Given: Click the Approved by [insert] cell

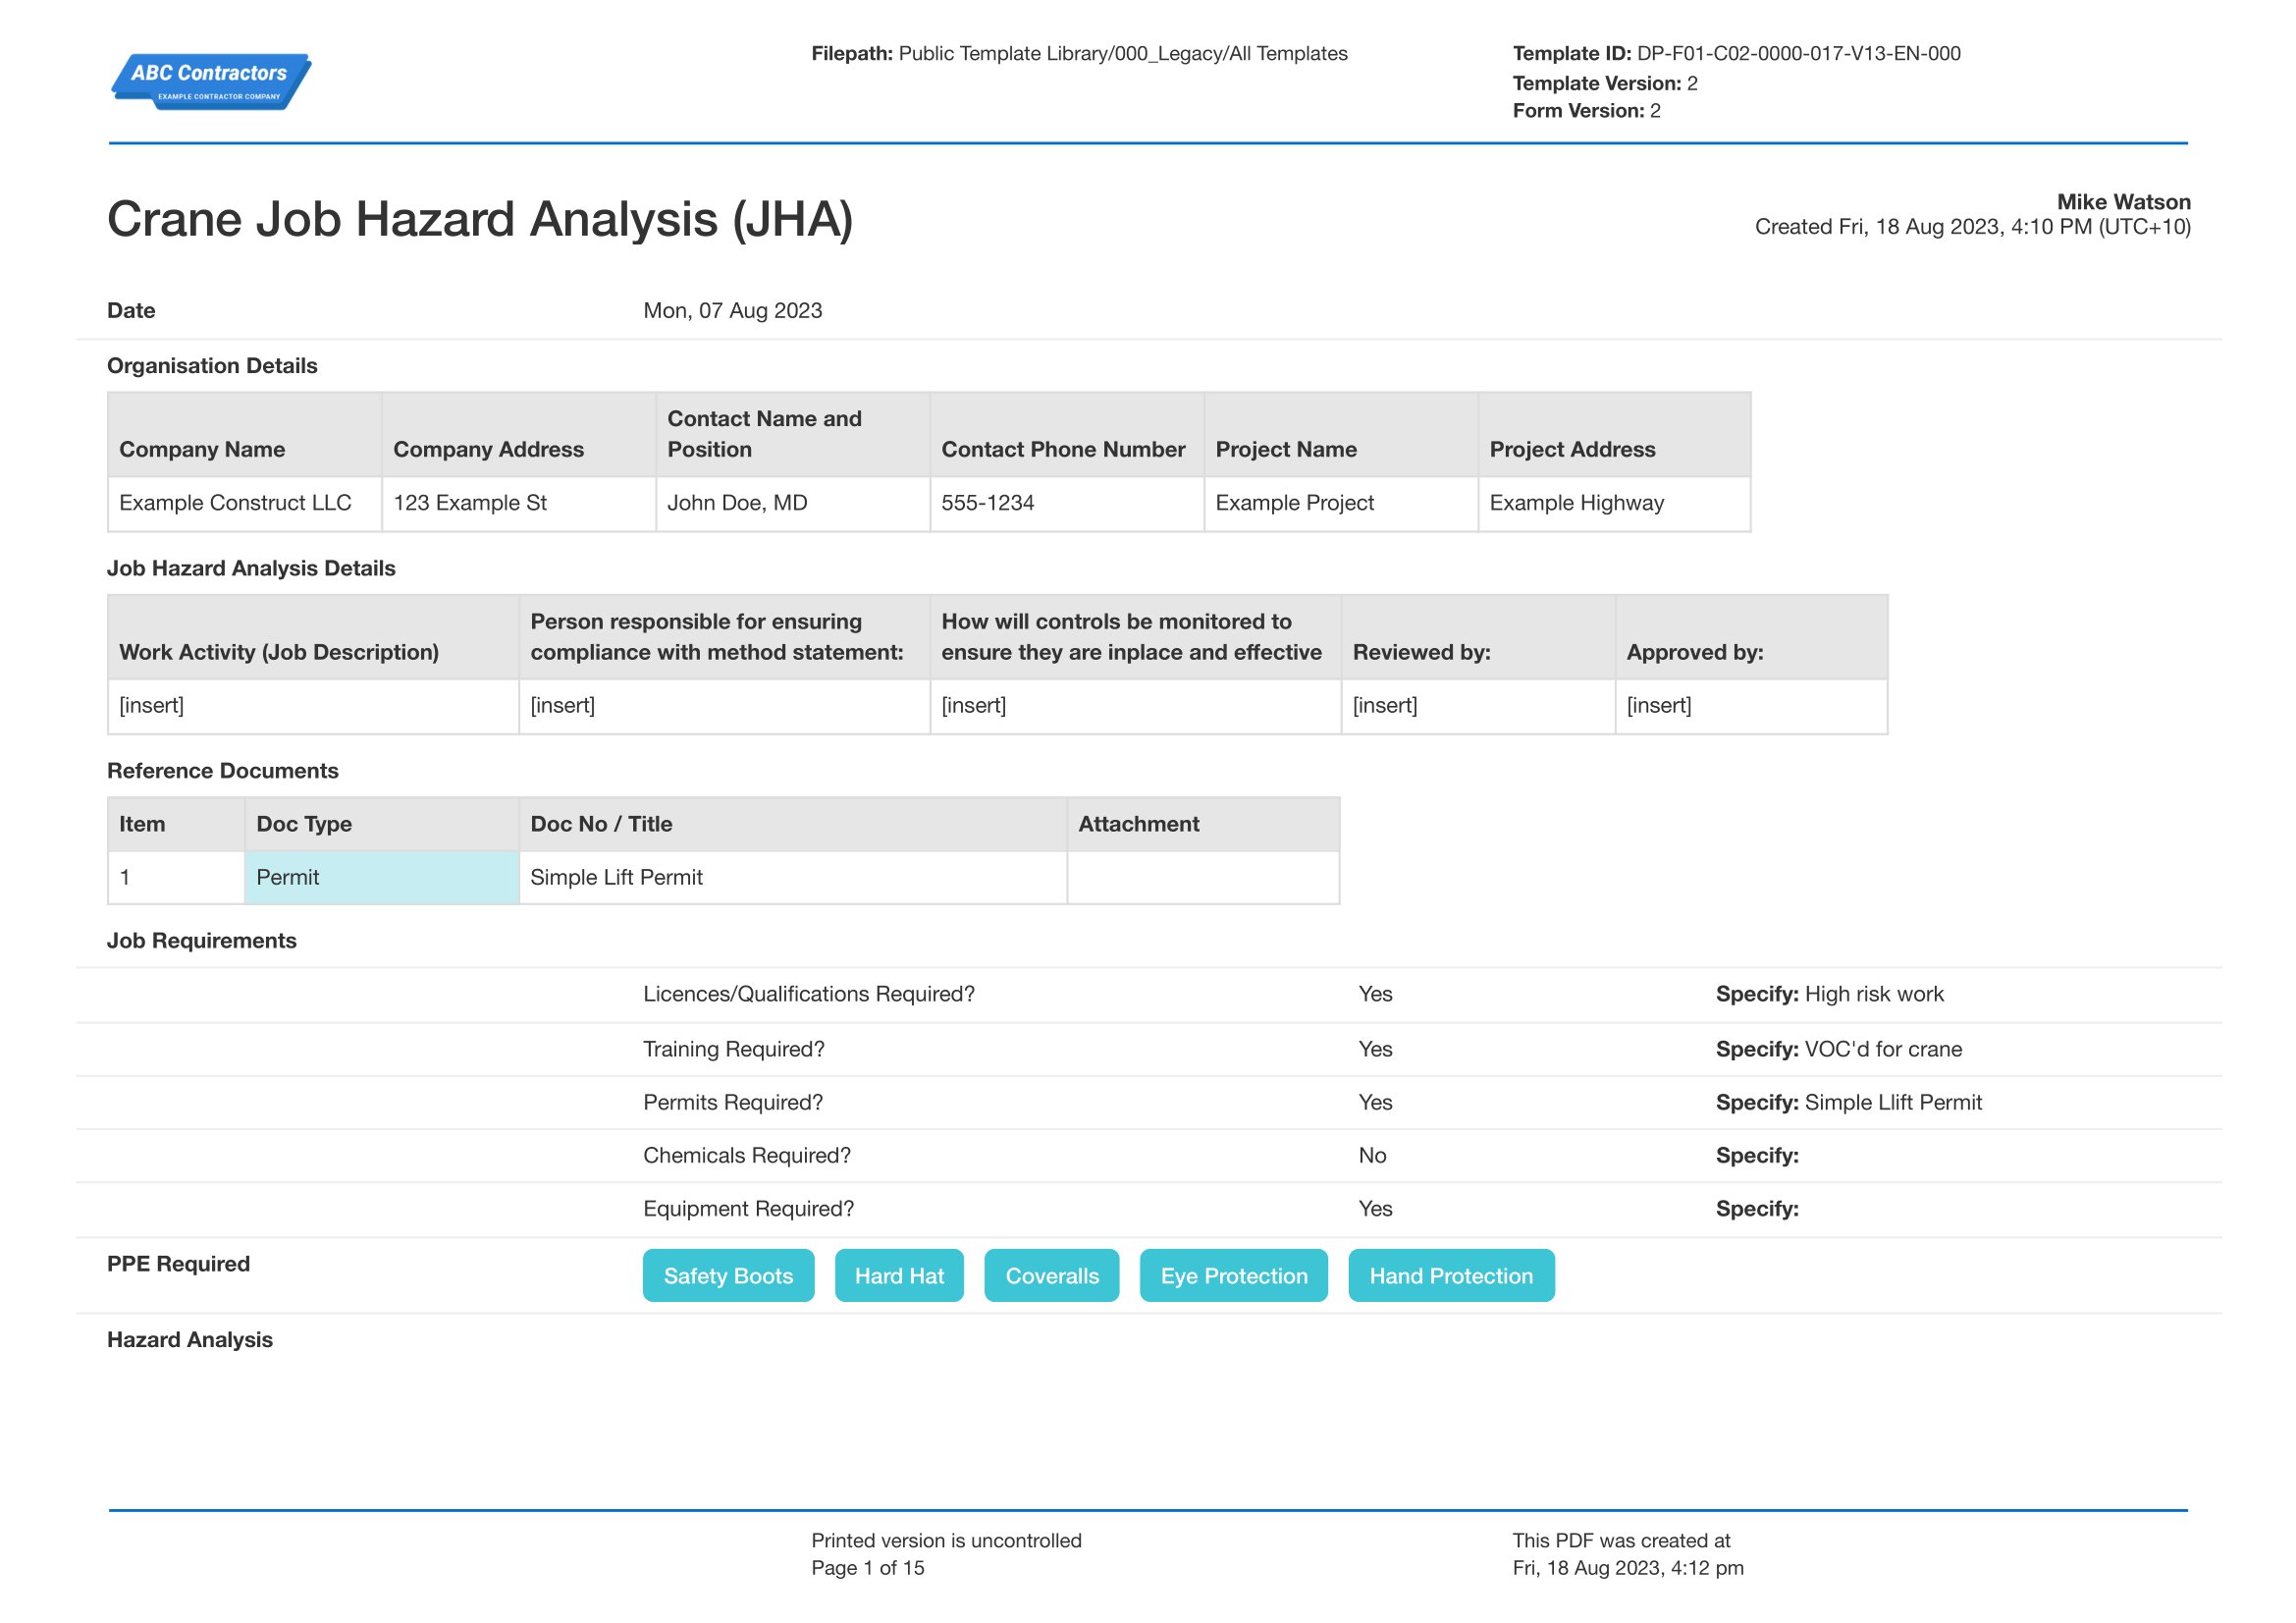Looking at the screenshot, I should coord(1751,706).
